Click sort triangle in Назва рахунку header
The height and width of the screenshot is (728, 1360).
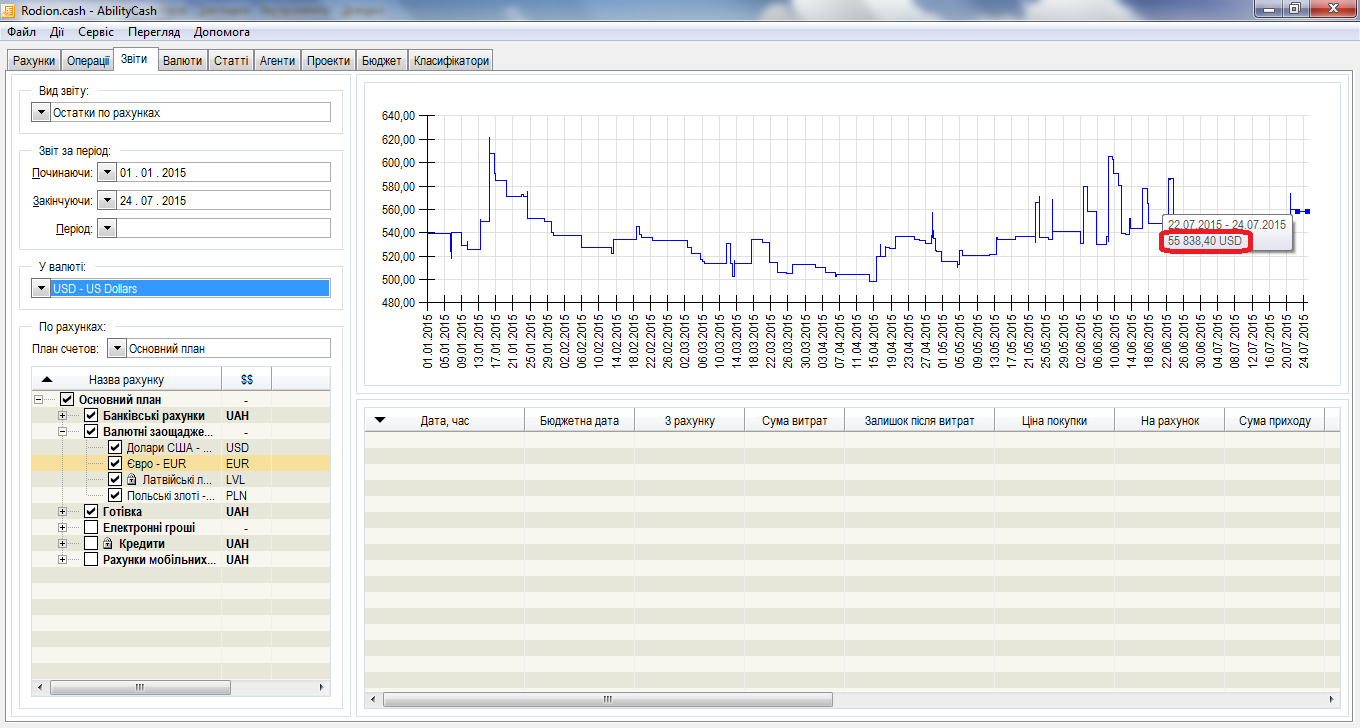[x=47, y=380]
